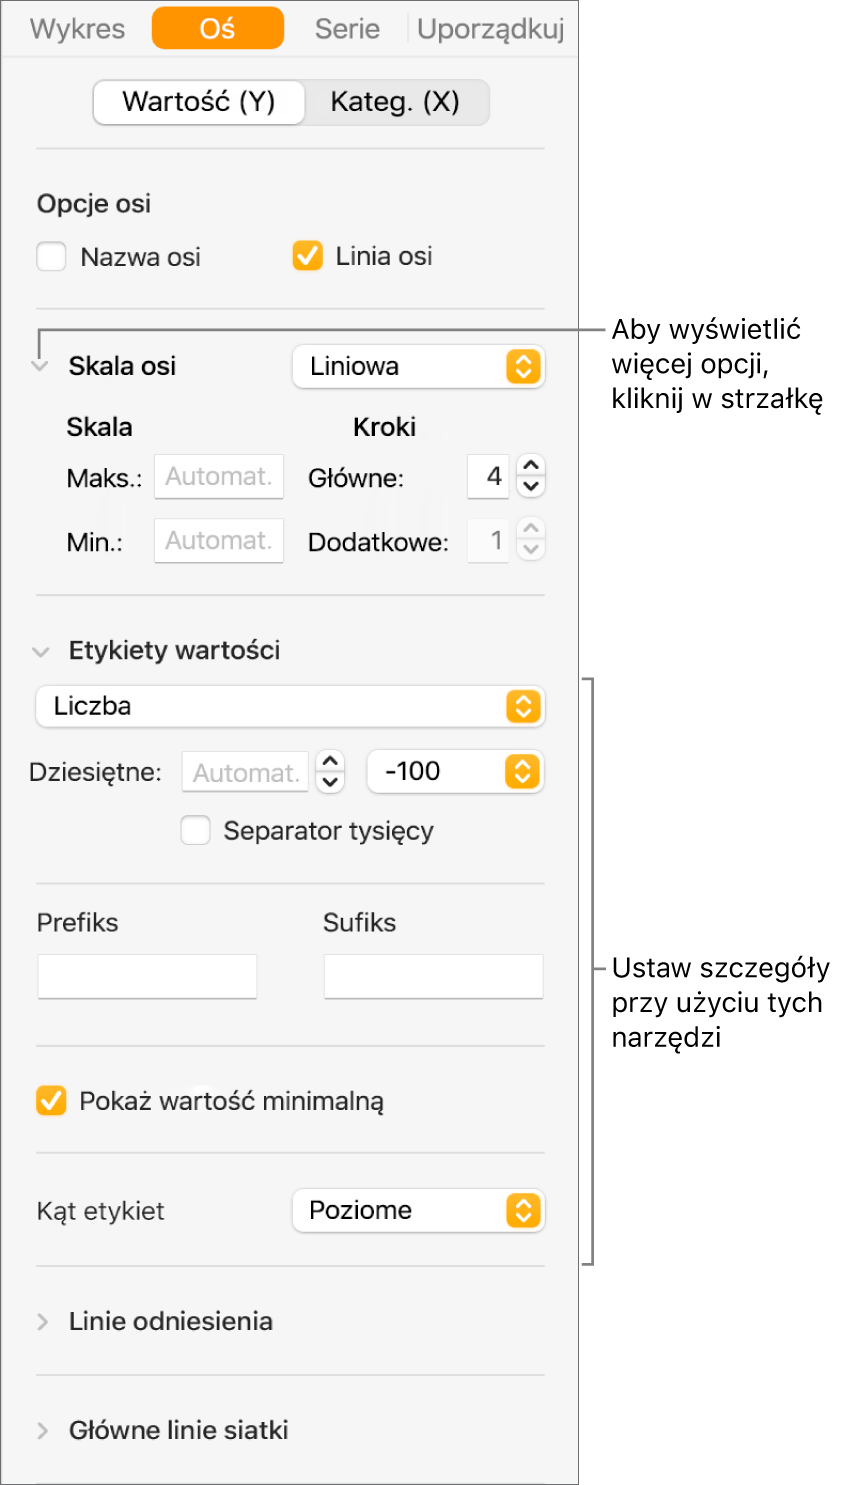Decrease the Dziesiętne decimals stepper
The image size is (846, 1485).
pos(330,782)
